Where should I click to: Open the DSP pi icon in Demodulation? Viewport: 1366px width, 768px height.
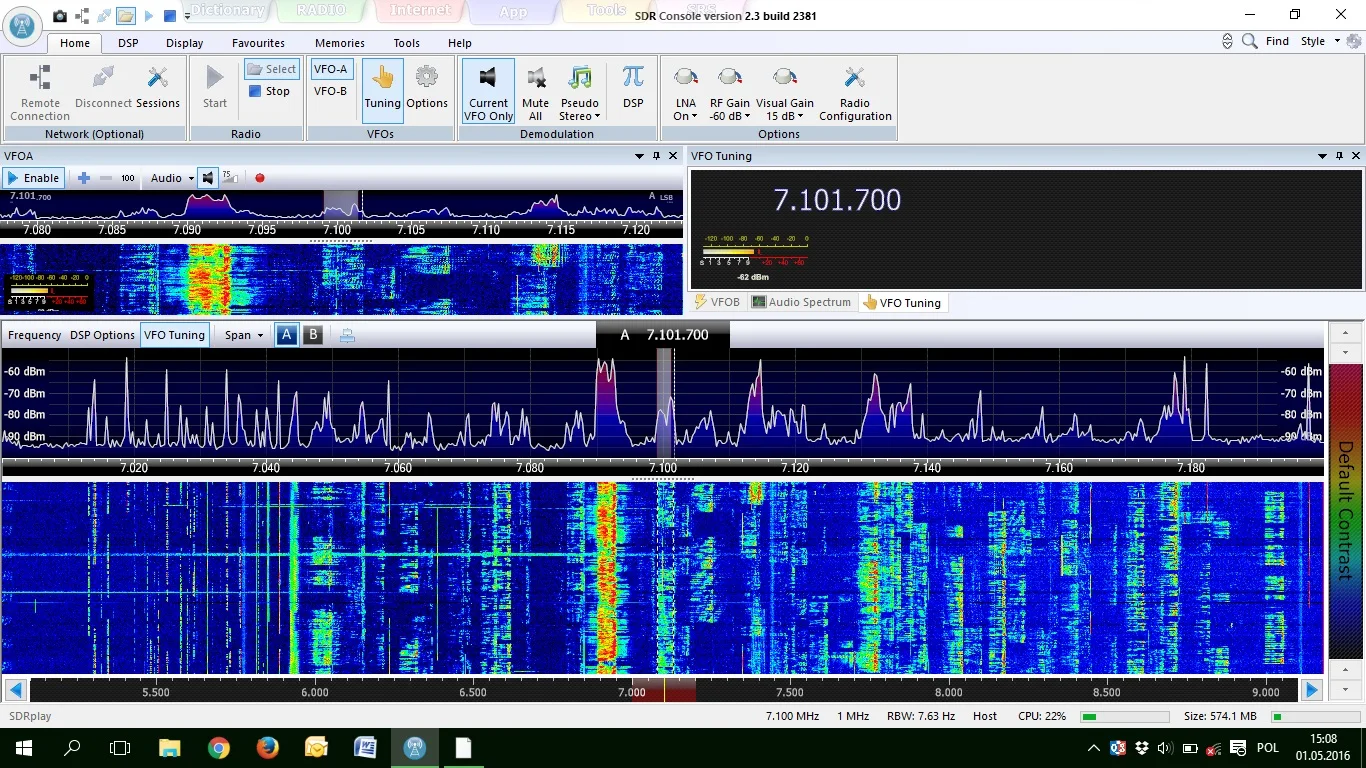633,79
